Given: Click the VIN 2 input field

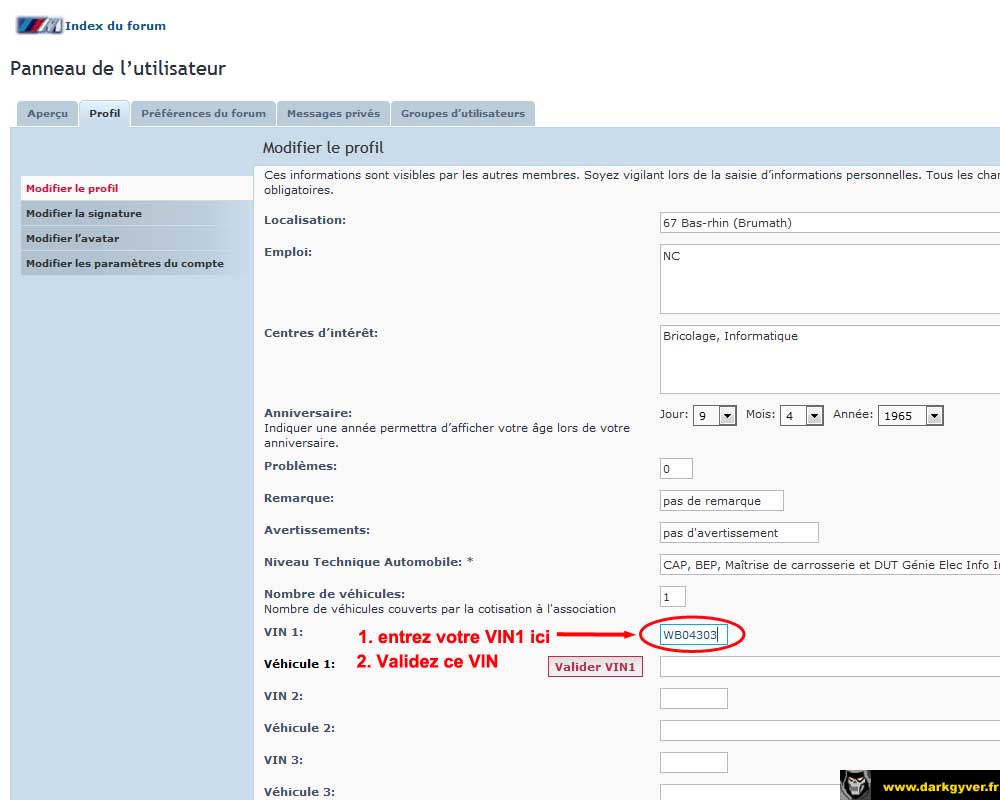Looking at the screenshot, I should pyautogui.click(x=693, y=698).
